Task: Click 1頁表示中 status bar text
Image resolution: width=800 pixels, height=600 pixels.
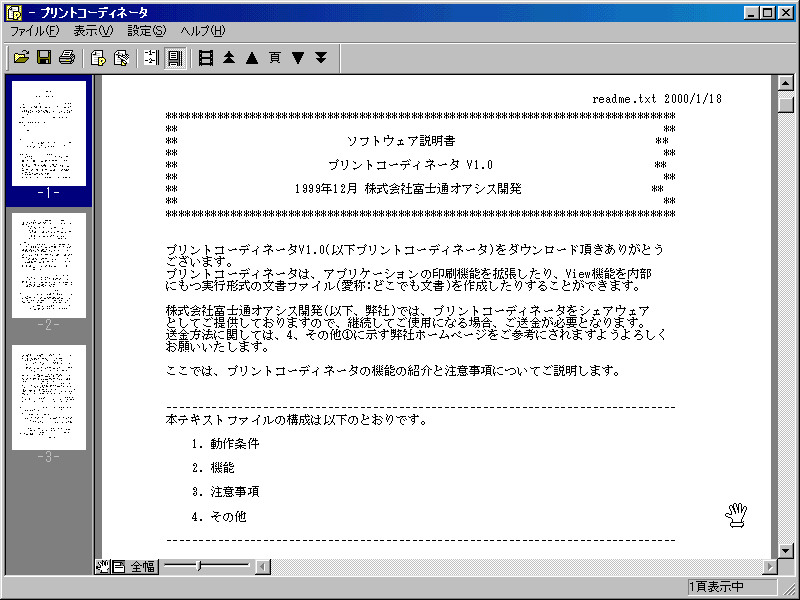Action: tap(716, 587)
